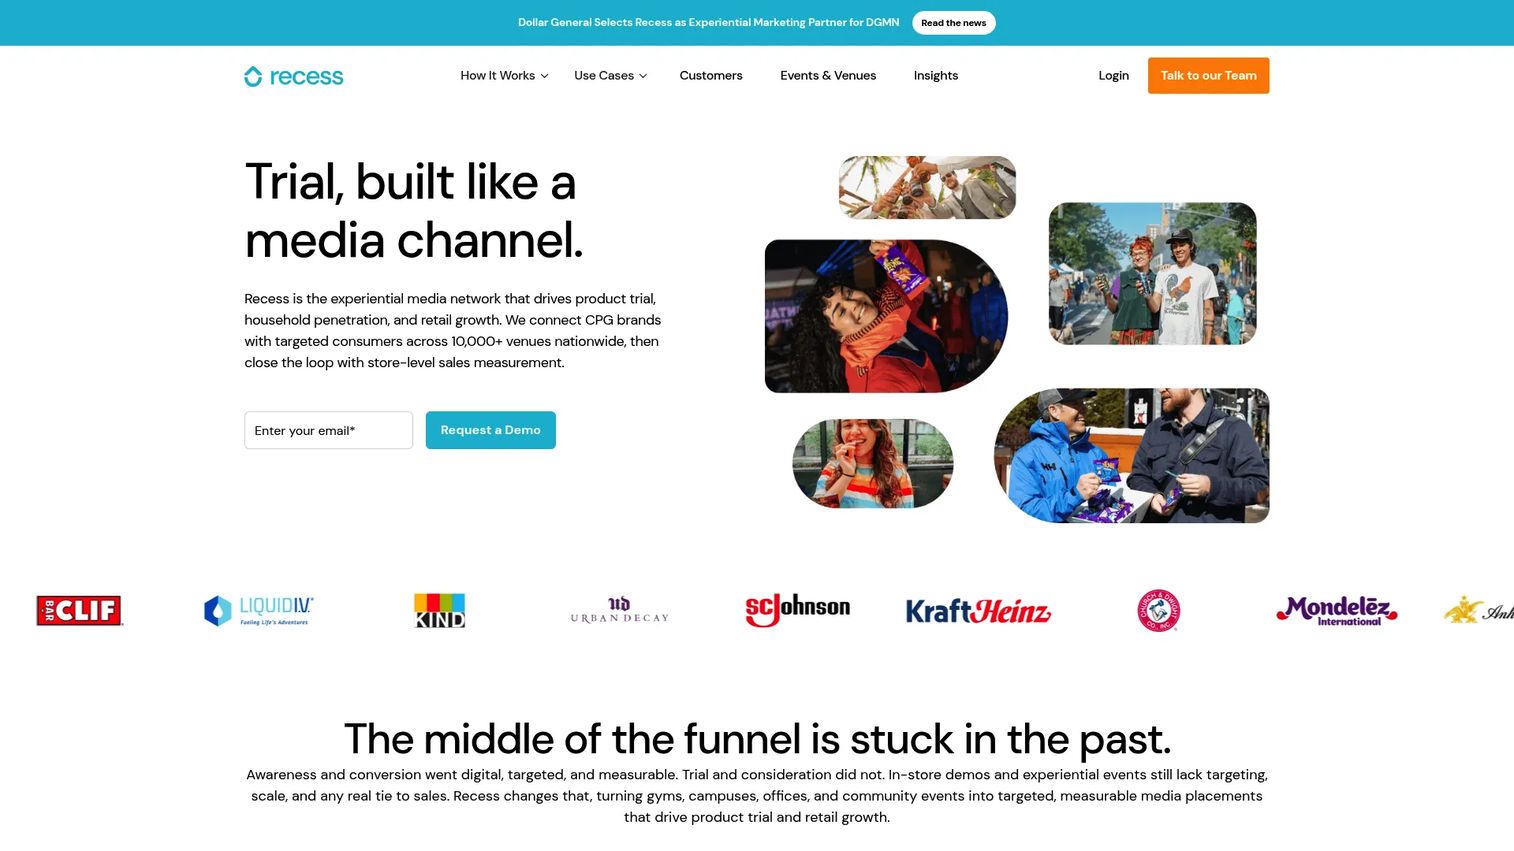Expand the How It Works dropdown
The width and height of the screenshot is (1514, 851).
504,75
